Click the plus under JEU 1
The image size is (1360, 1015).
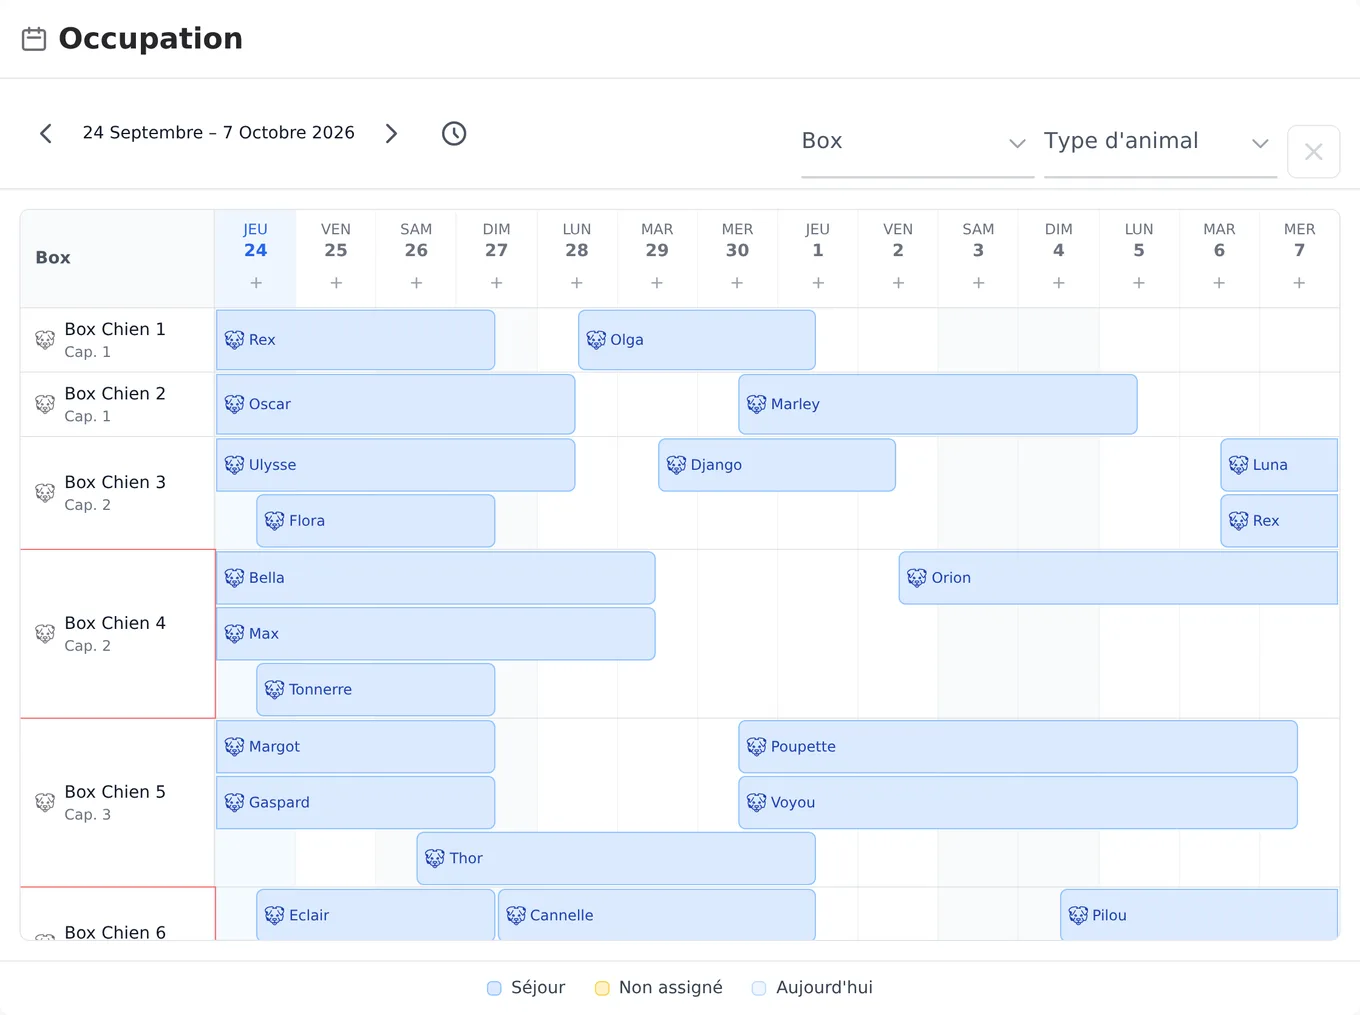click(818, 283)
